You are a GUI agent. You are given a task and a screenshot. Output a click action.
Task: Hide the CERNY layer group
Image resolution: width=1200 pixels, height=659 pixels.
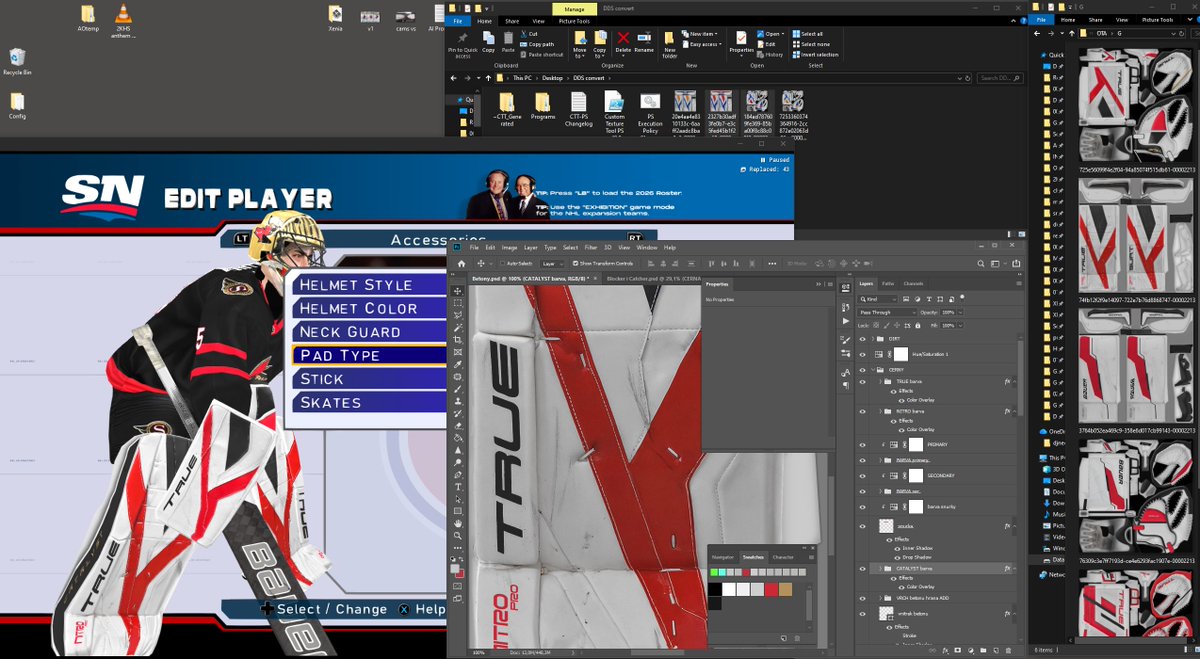863,370
